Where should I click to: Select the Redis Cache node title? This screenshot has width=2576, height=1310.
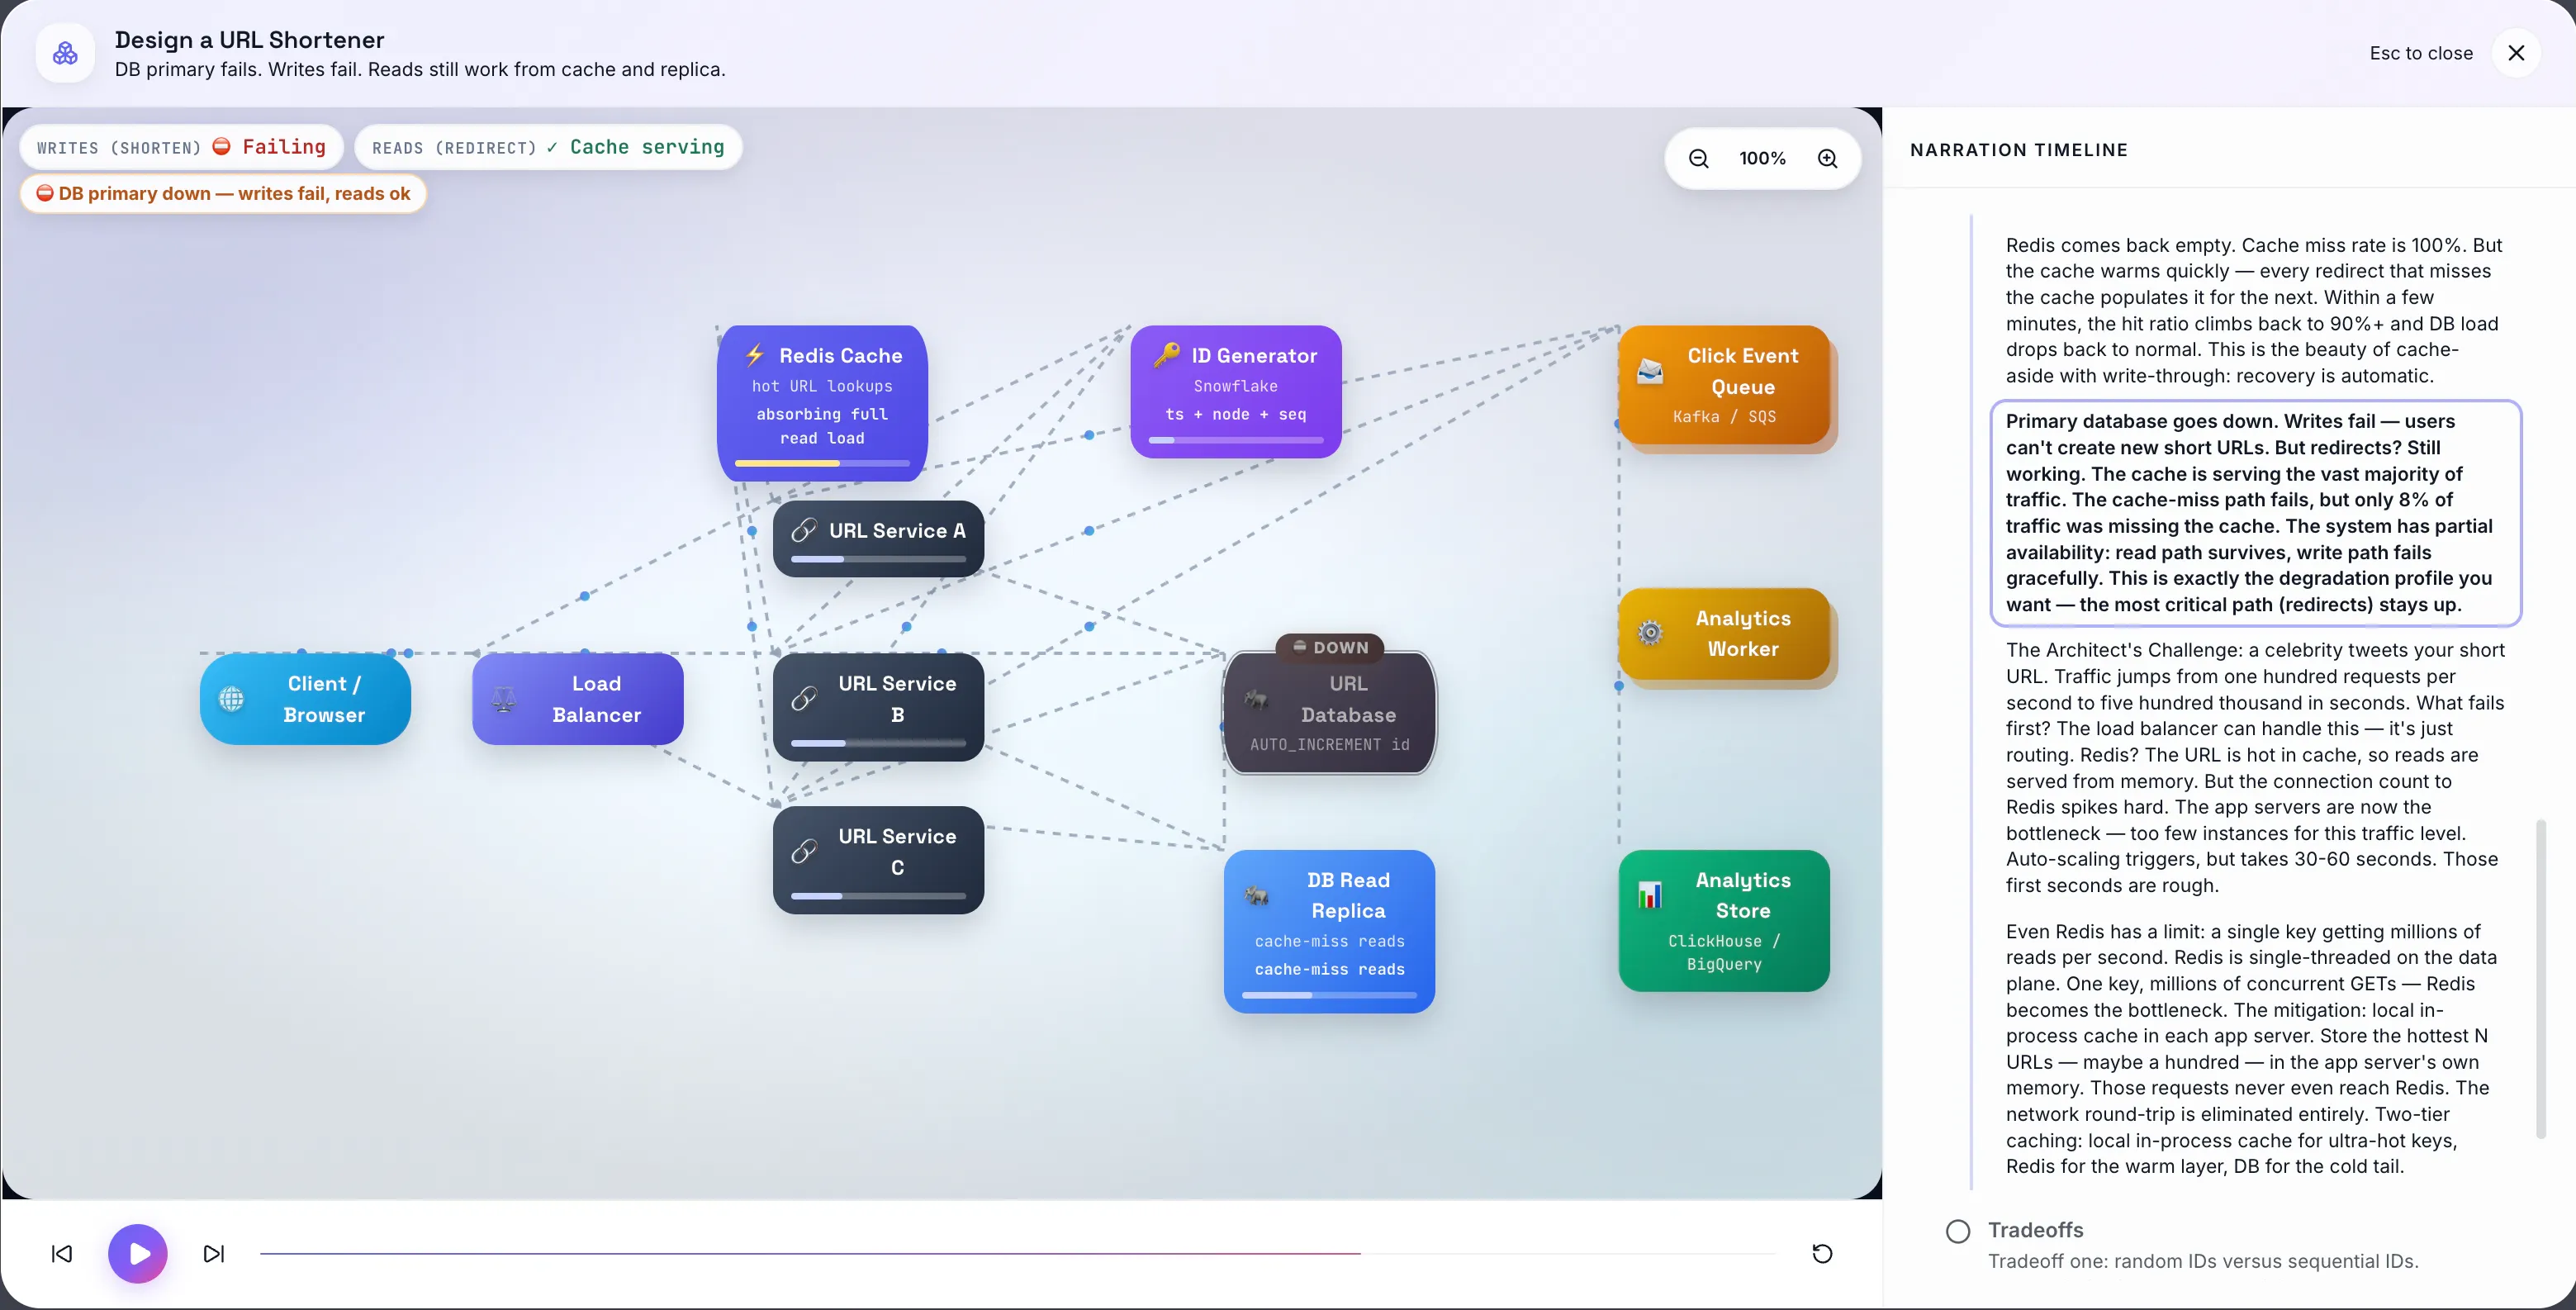click(x=840, y=355)
